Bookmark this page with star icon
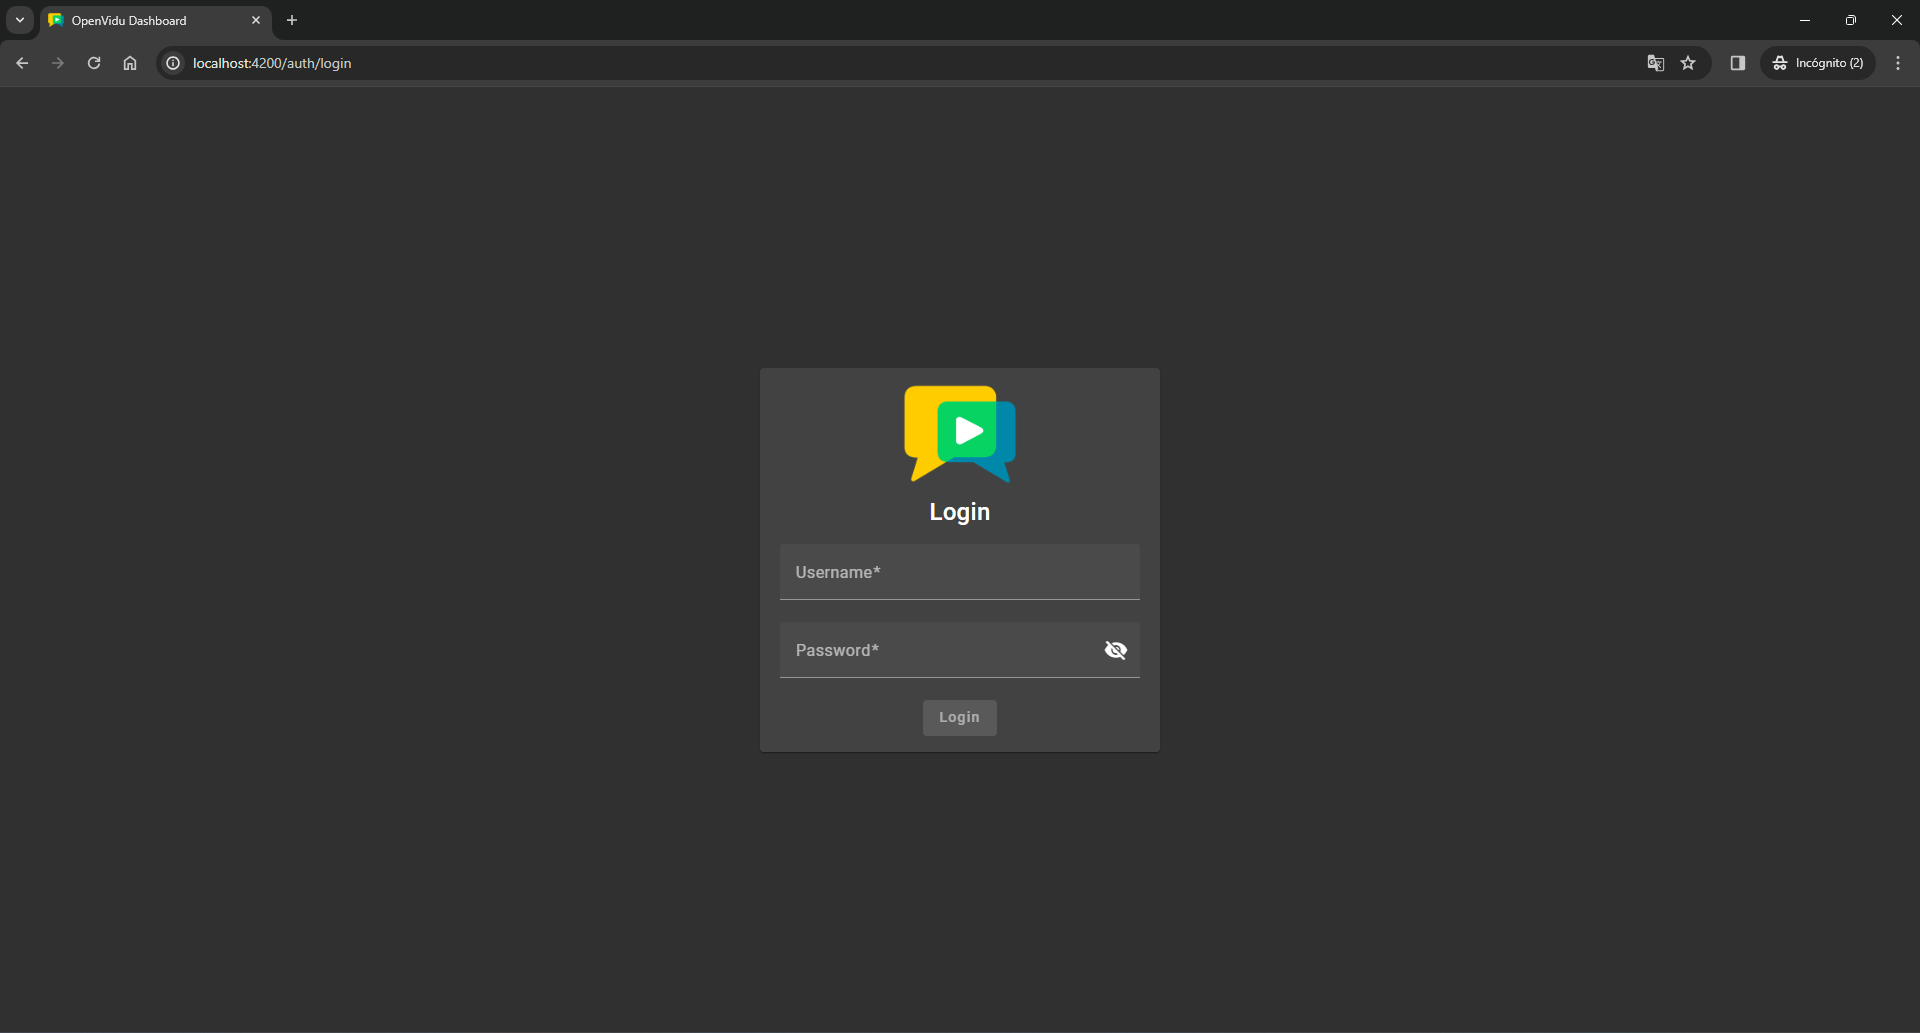This screenshot has width=1920, height=1033. pyautogui.click(x=1688, y=63)
